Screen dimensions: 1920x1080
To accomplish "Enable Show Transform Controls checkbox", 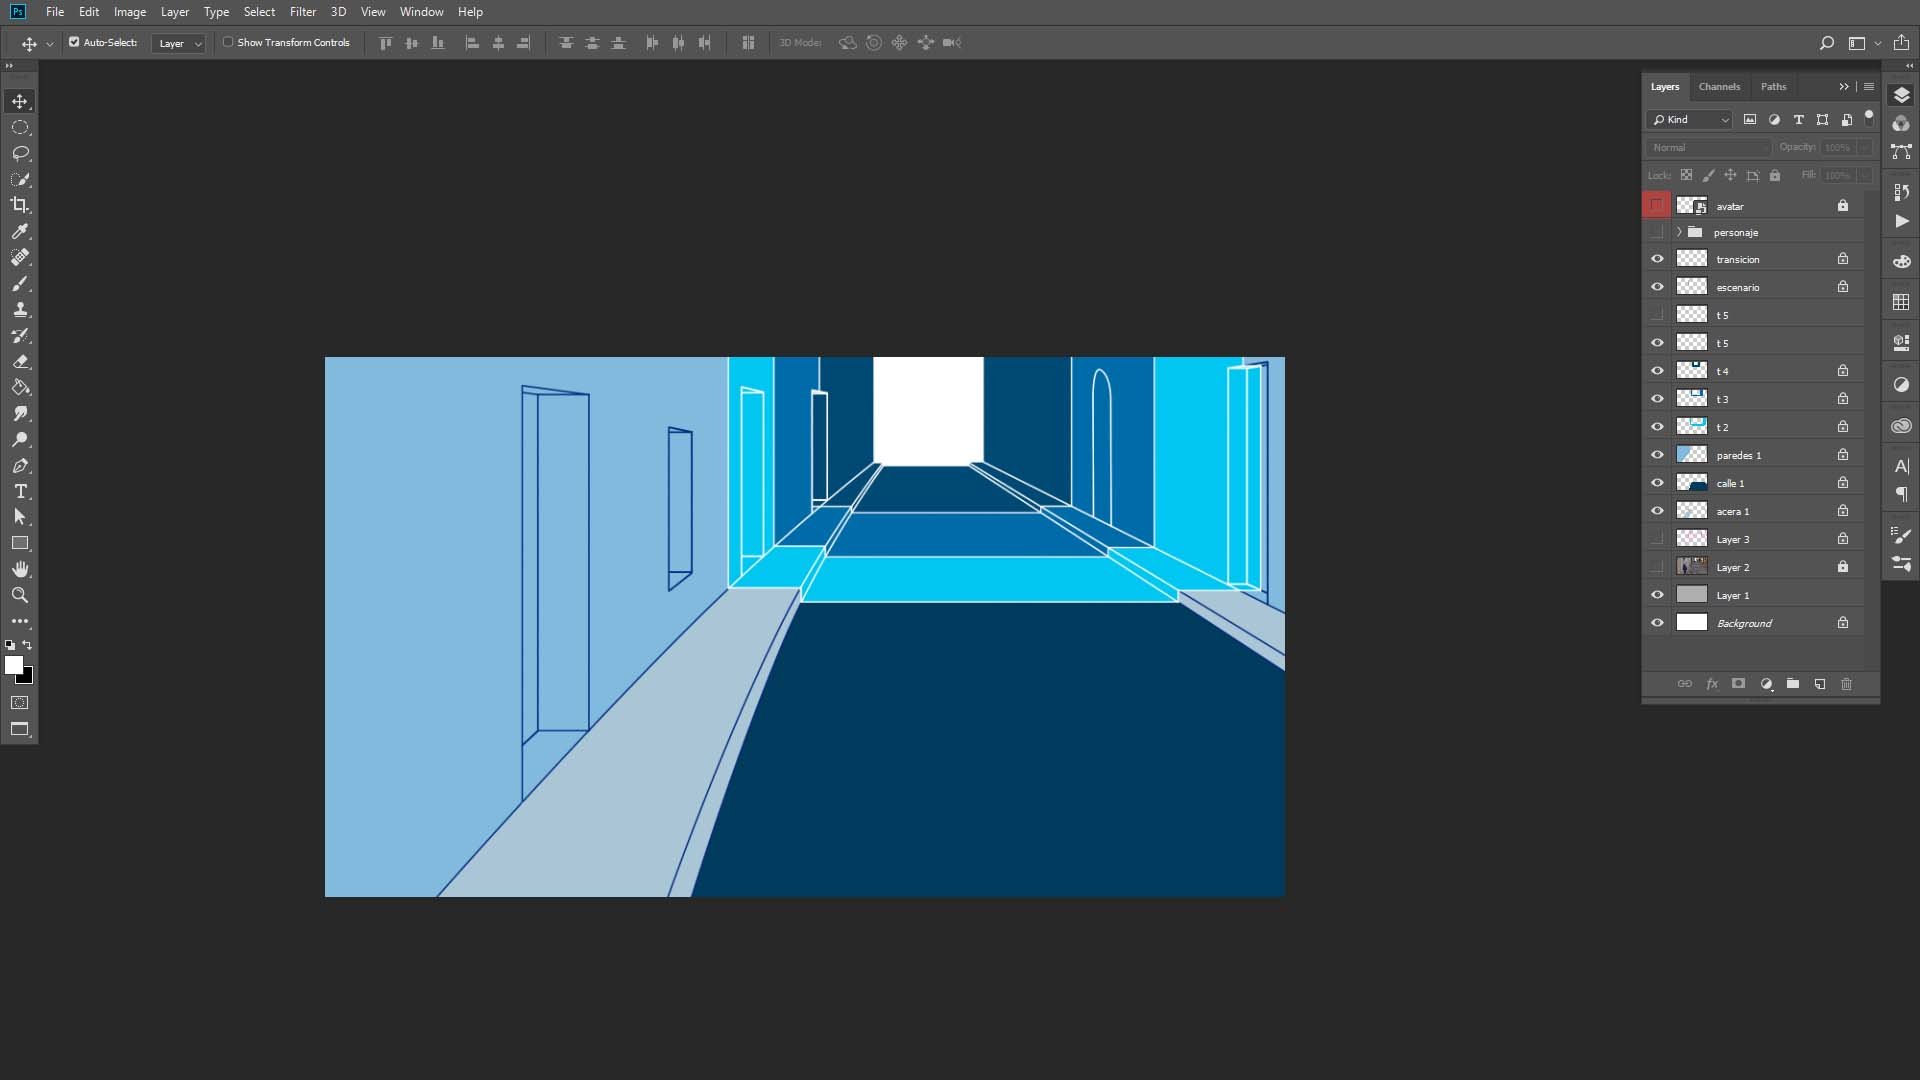I will click(x=228, y=42).
